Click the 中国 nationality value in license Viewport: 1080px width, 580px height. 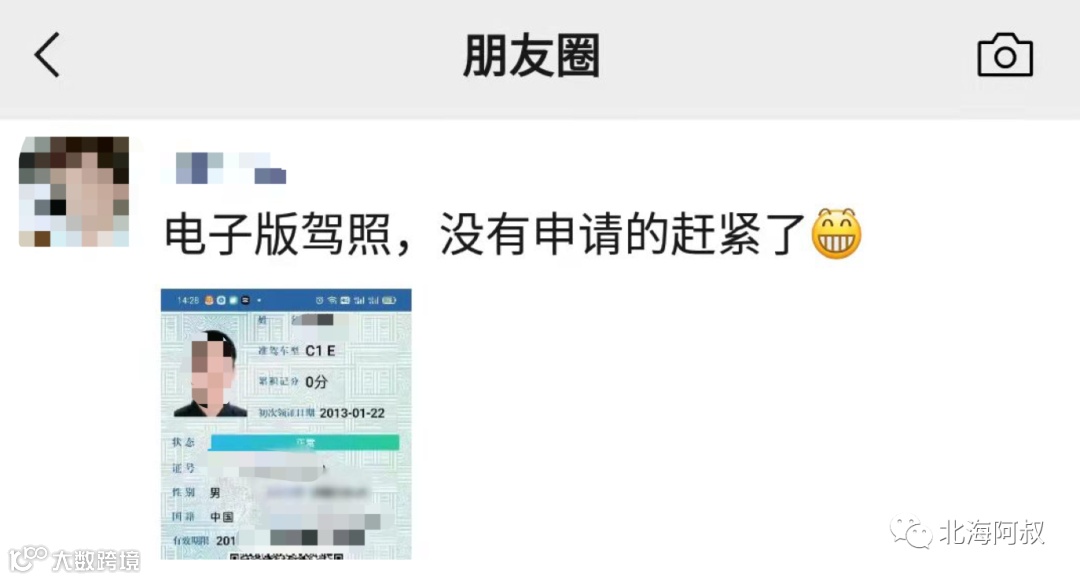(222, 517)
